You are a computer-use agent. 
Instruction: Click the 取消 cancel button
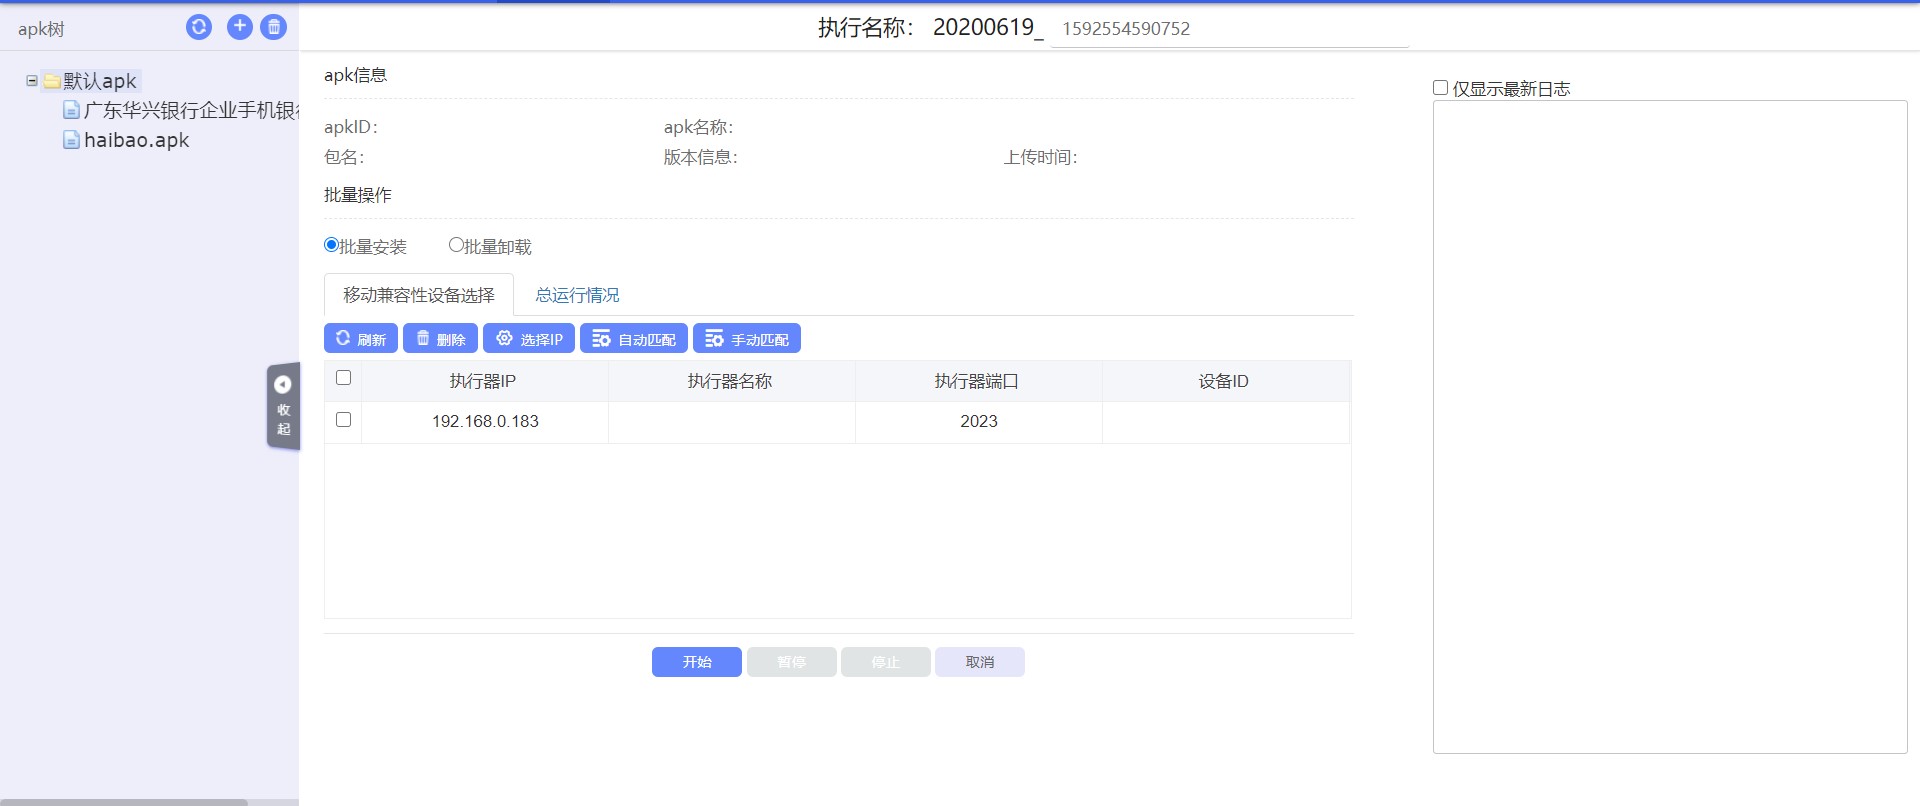tap(980, 662)
